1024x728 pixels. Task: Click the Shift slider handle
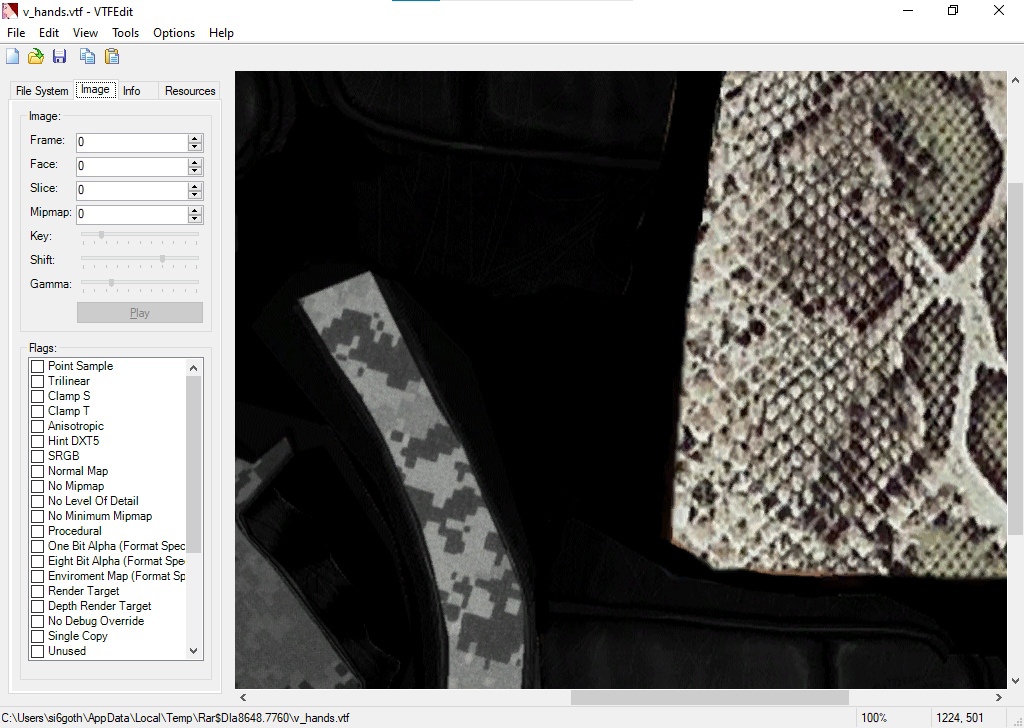163,259
